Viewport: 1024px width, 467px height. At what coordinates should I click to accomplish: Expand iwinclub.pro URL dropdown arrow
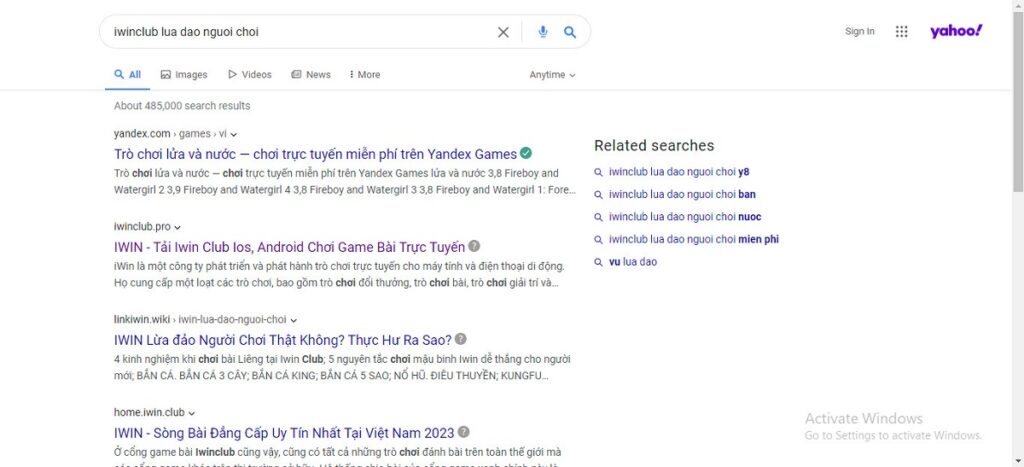point(178,227)
